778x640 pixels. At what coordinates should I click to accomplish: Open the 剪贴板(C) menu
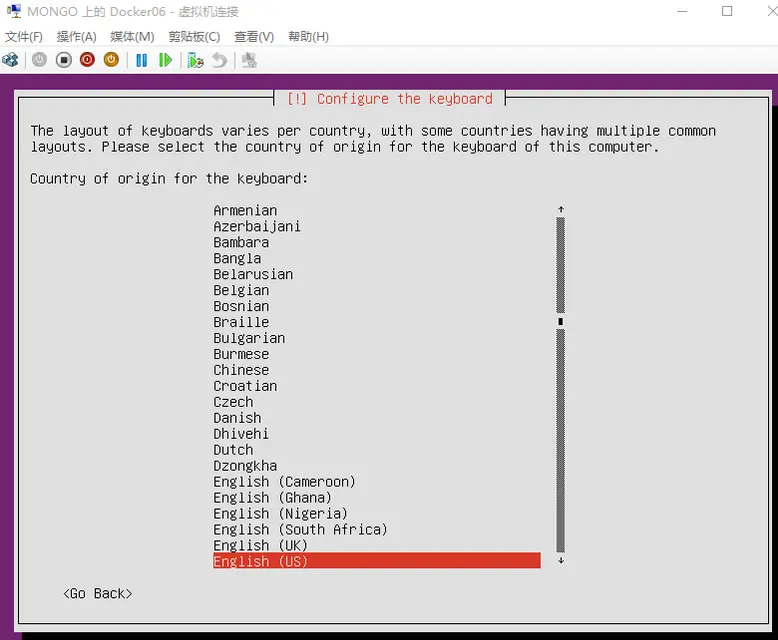point(194,37)
